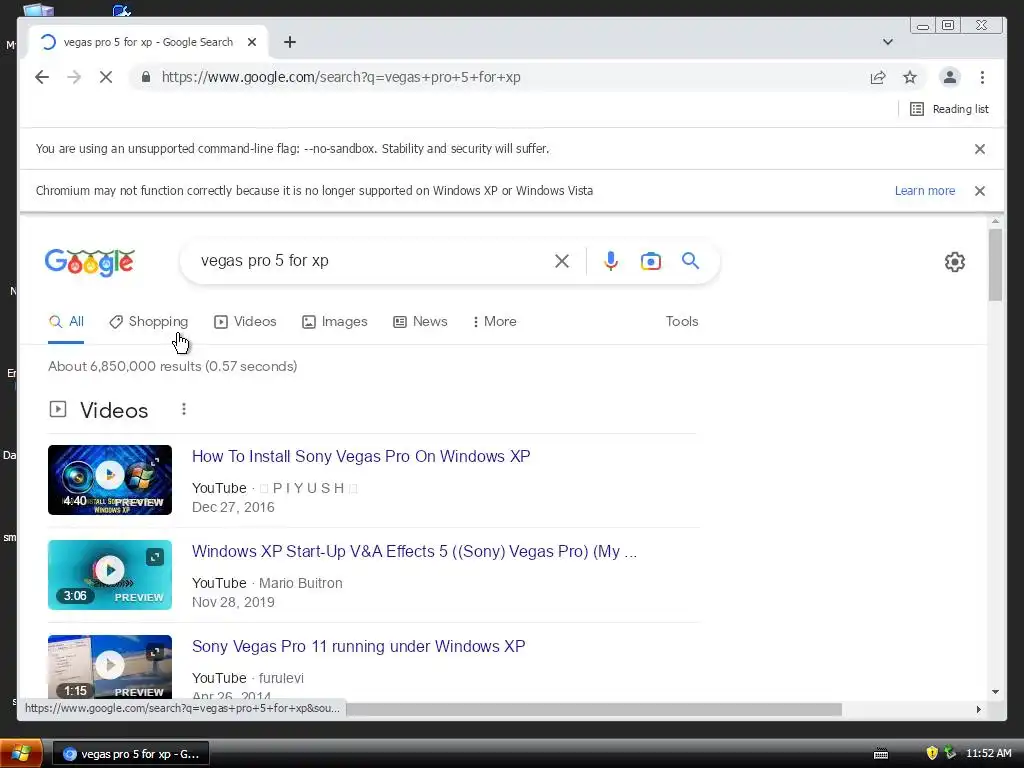Open the Windows Start button
Screen dimensions: 1024x768
click(x=21, y=754)
